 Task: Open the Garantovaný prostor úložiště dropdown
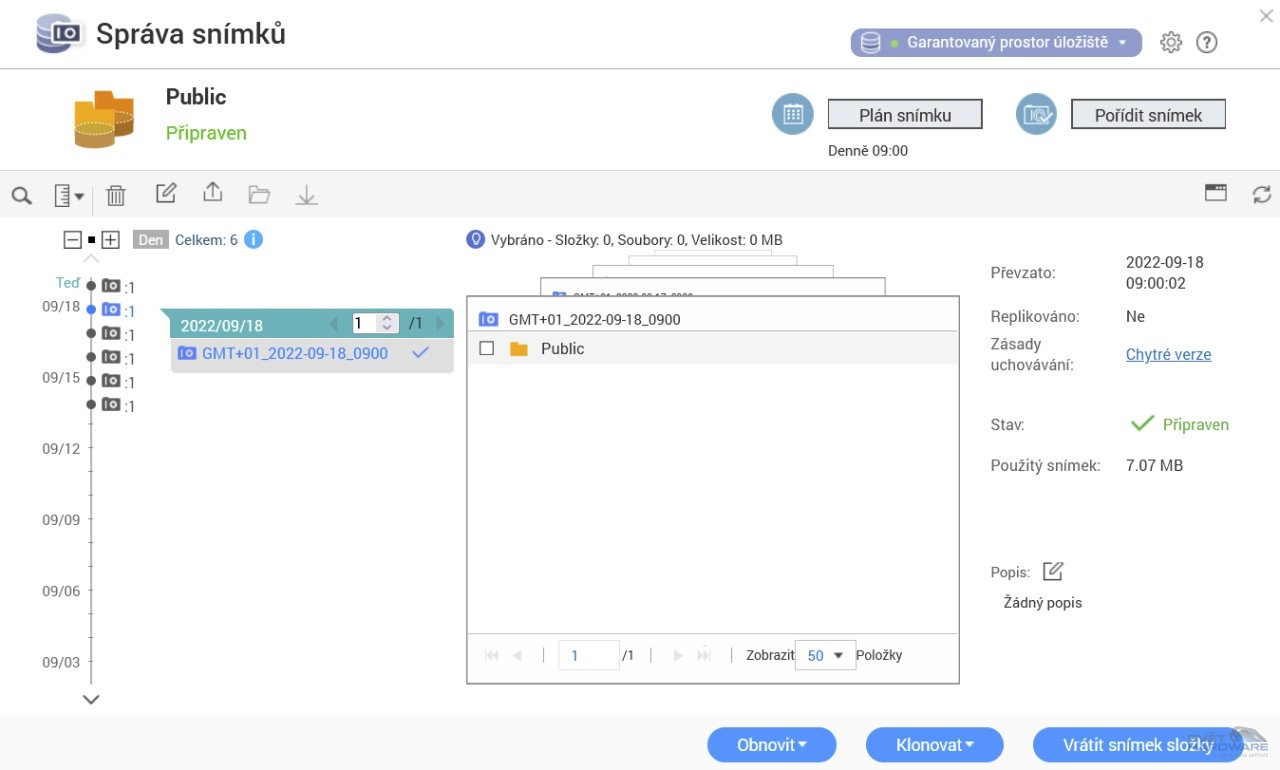tap(996, 43)
